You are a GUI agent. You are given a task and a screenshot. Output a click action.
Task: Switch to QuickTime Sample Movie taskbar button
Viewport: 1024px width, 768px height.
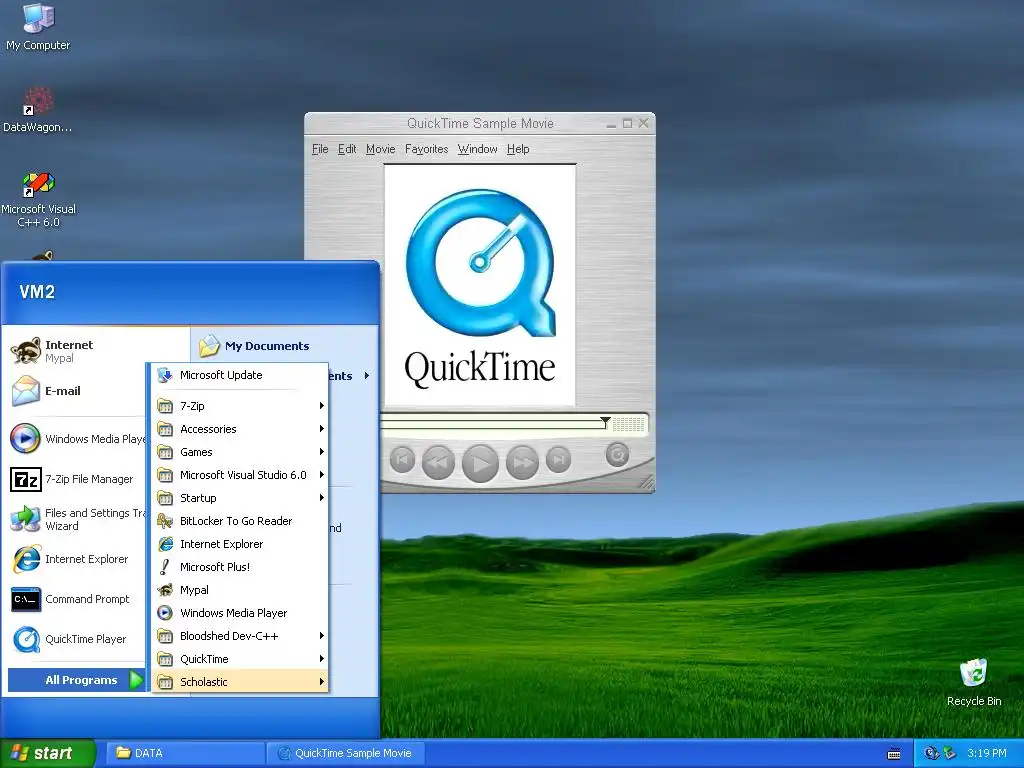(x=346, y=753)
